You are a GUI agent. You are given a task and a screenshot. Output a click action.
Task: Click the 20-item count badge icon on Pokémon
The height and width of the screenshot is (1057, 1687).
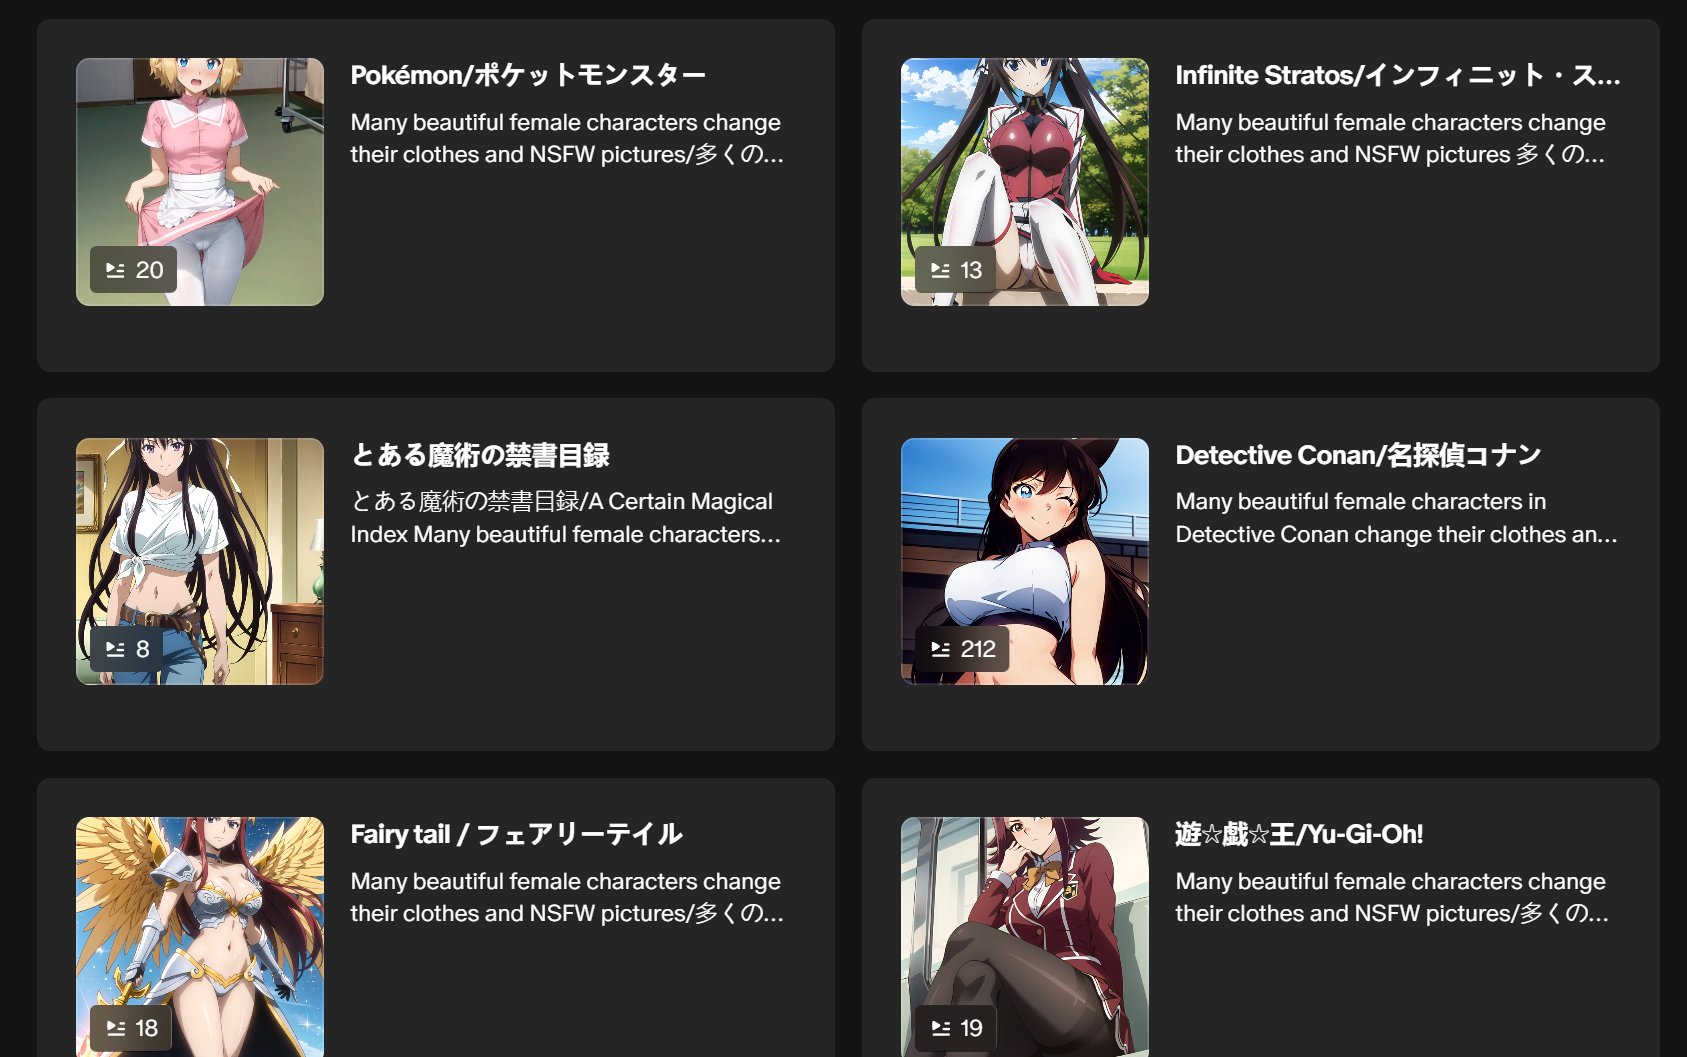[x=116, y=270]
